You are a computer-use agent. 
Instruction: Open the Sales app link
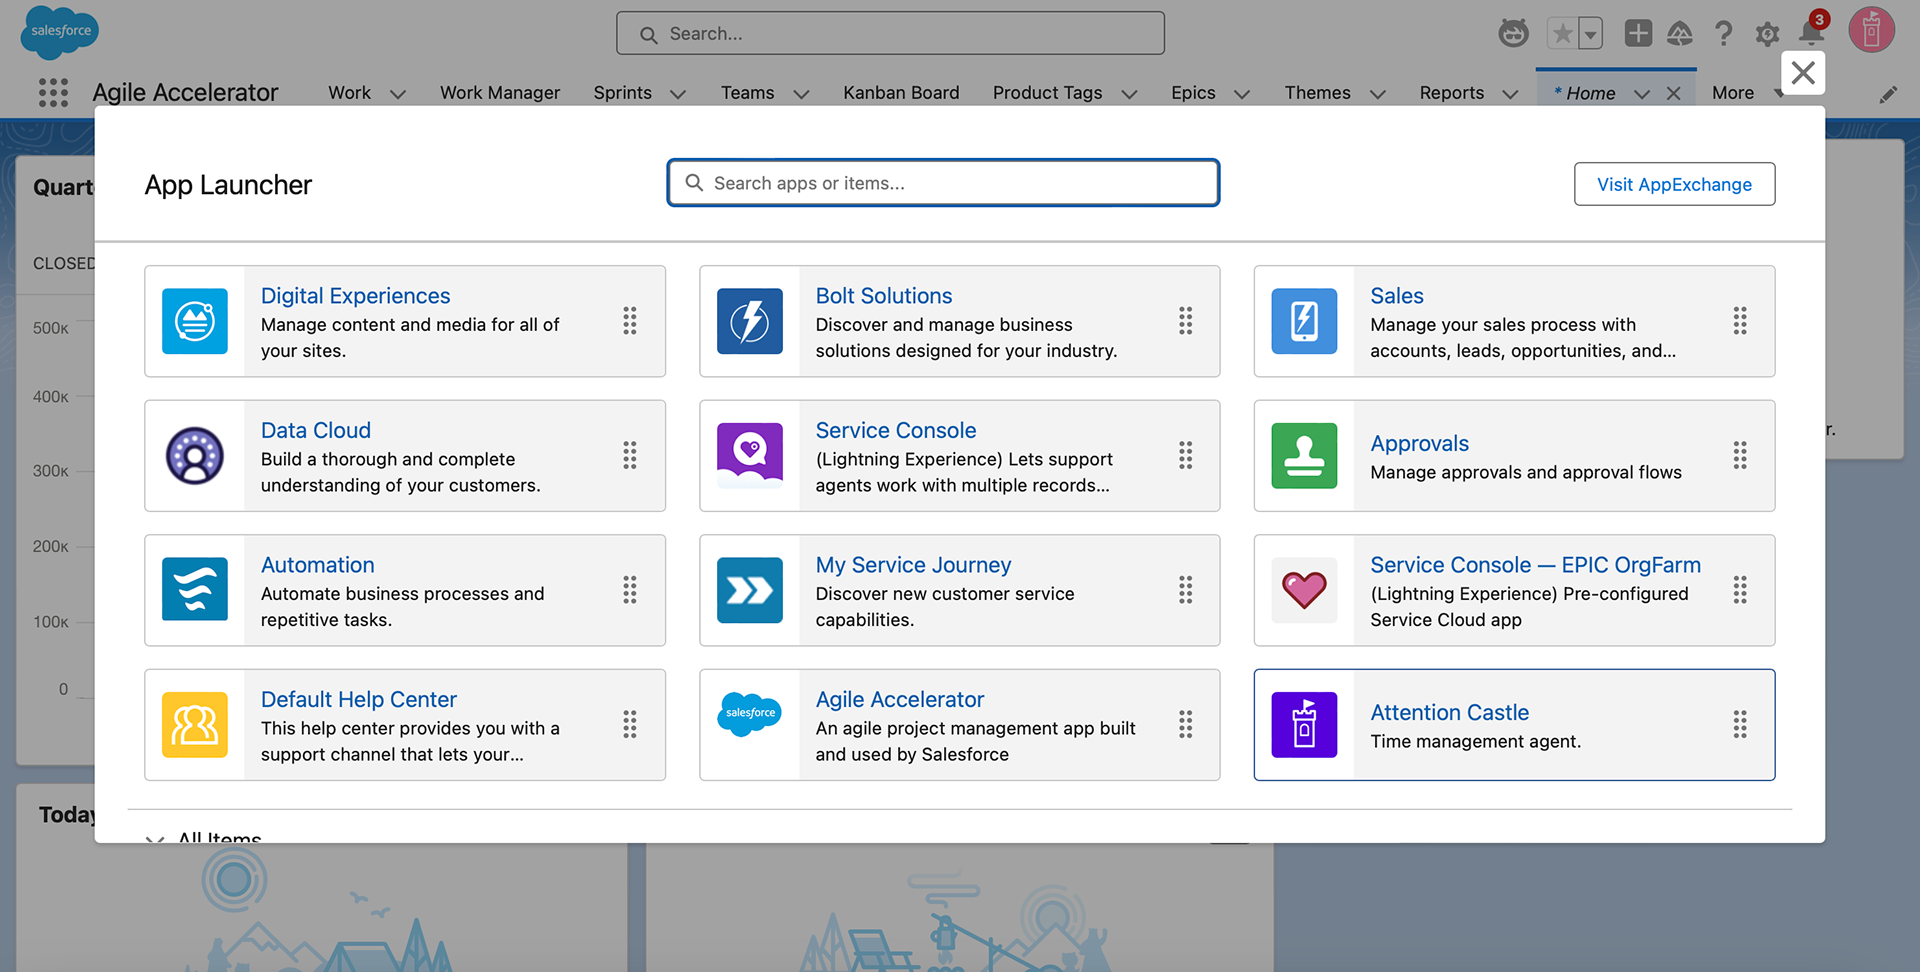[x=1396, y=296]
